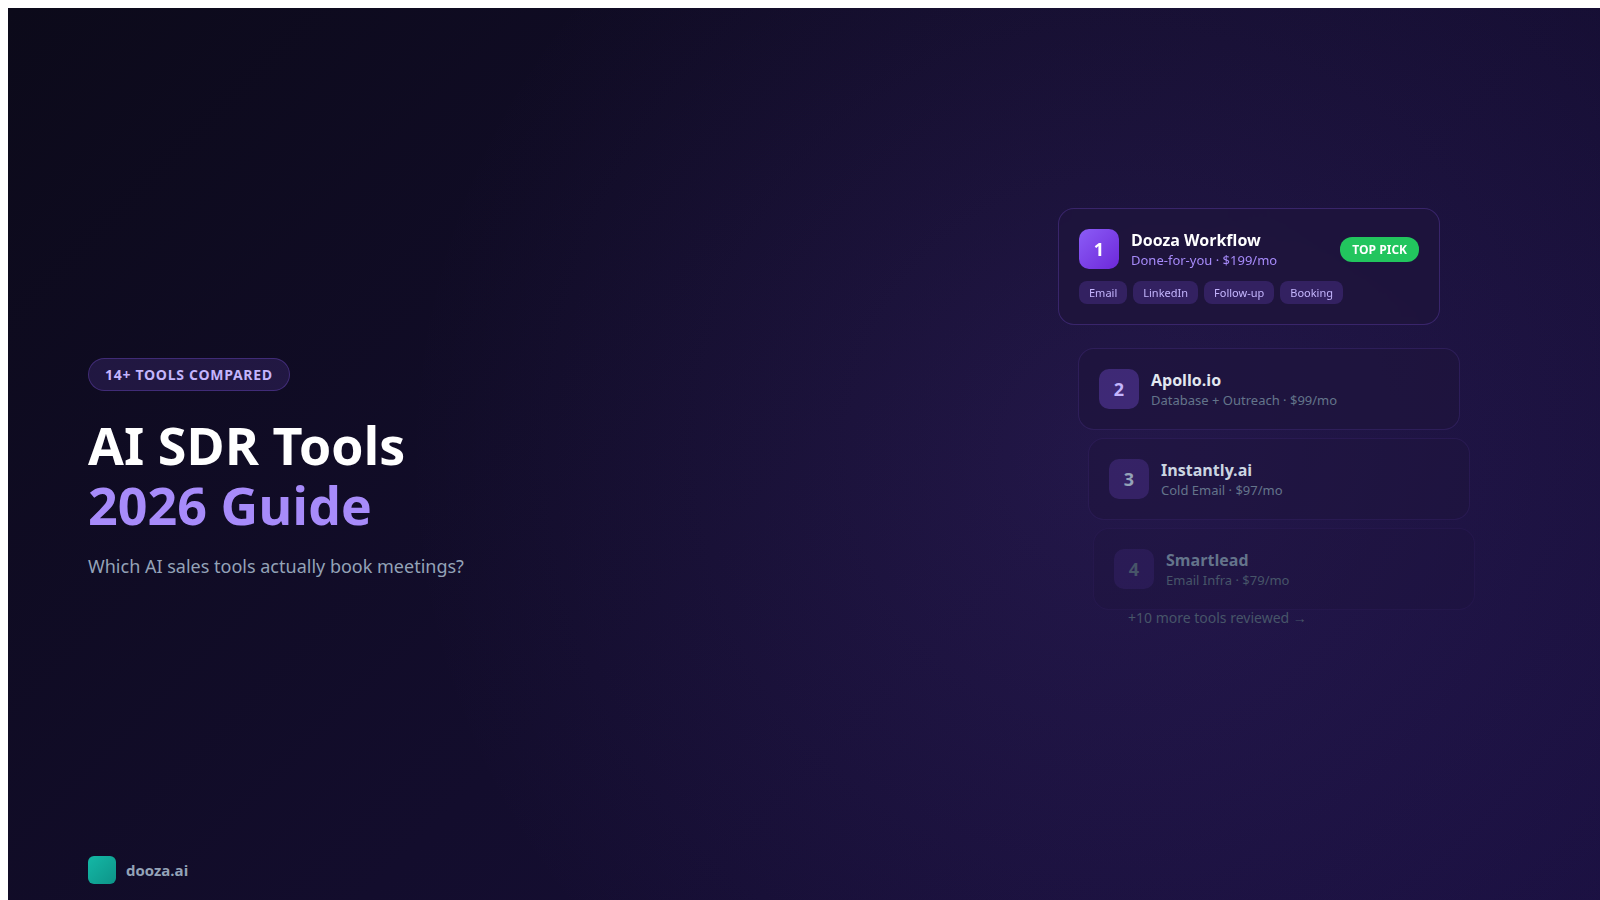Select the Booking tag chip
Viewport: 1600px width, 900px height.
1311,293
